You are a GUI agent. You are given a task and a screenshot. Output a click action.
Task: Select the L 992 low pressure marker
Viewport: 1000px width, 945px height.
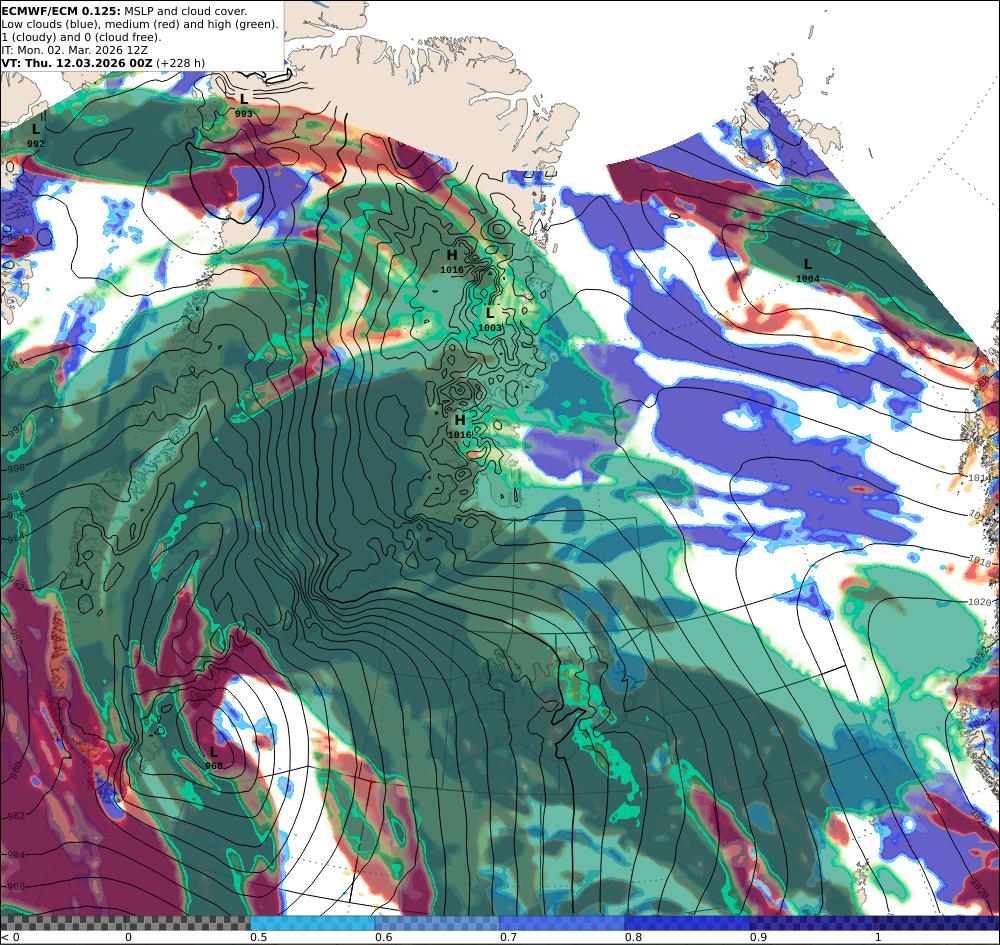click(x=36, y=135)
